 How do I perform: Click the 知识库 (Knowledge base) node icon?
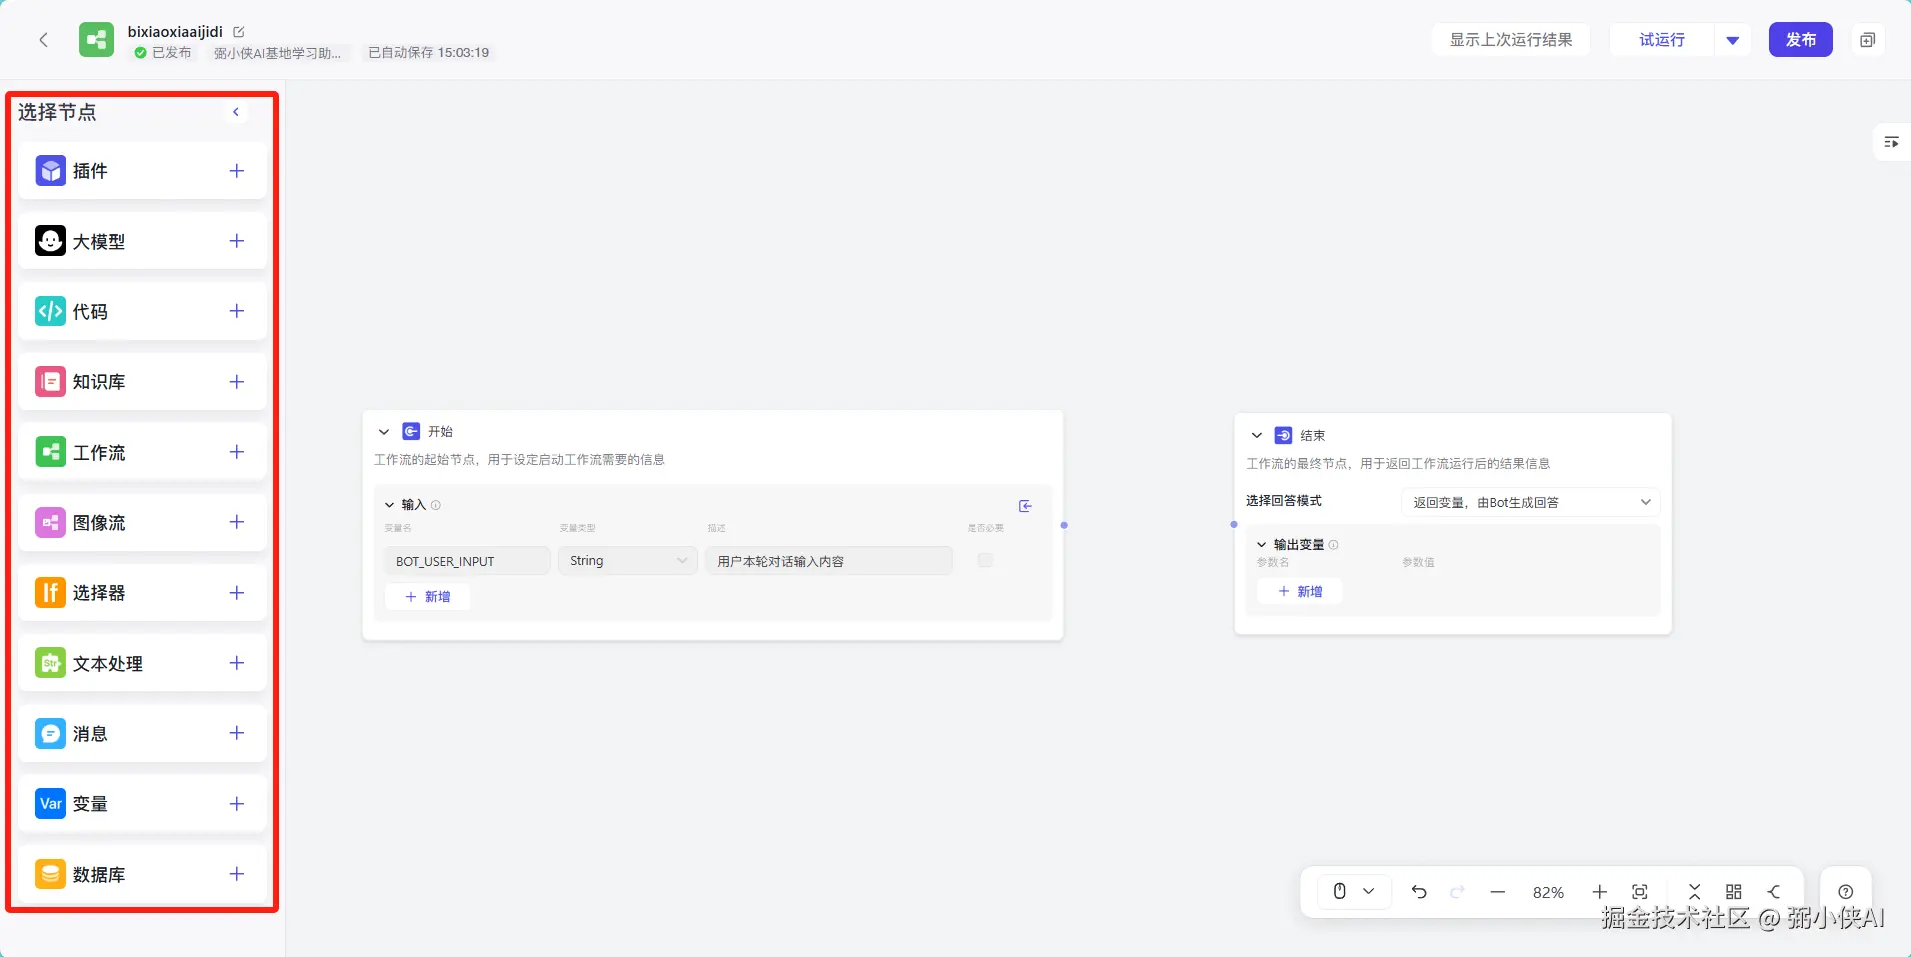(50, 382)
